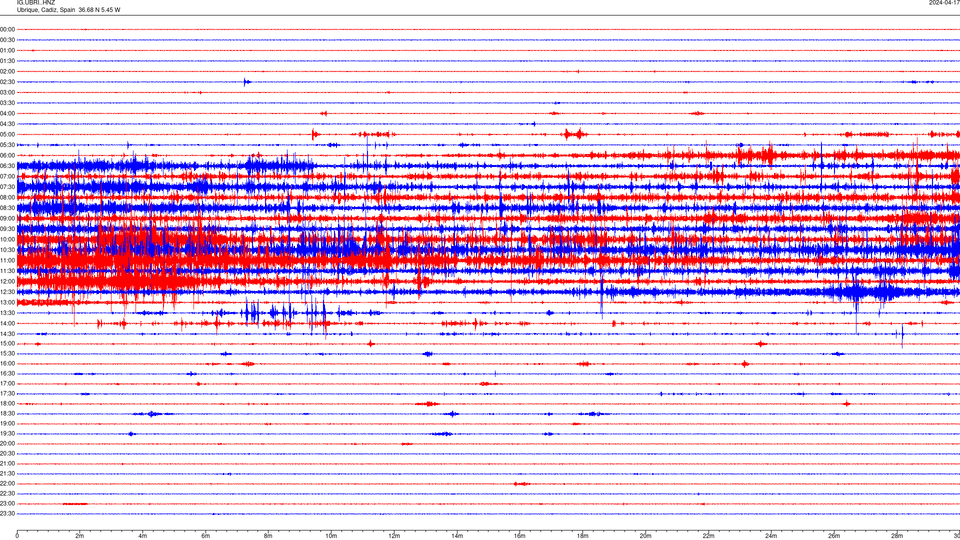
Task: Pick the '07:00' trace label
Action: click(x=7, y=176)
